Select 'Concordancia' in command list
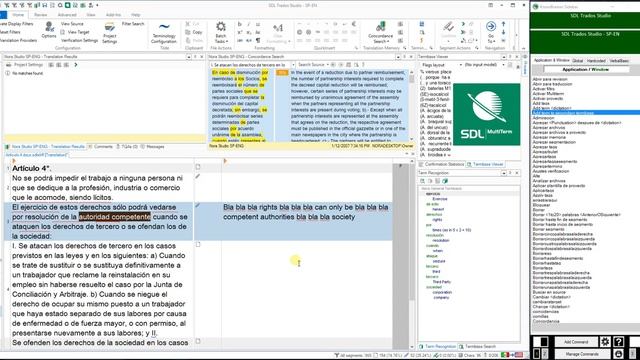This screenshot has width=640, height=360. tap(546, 321)
